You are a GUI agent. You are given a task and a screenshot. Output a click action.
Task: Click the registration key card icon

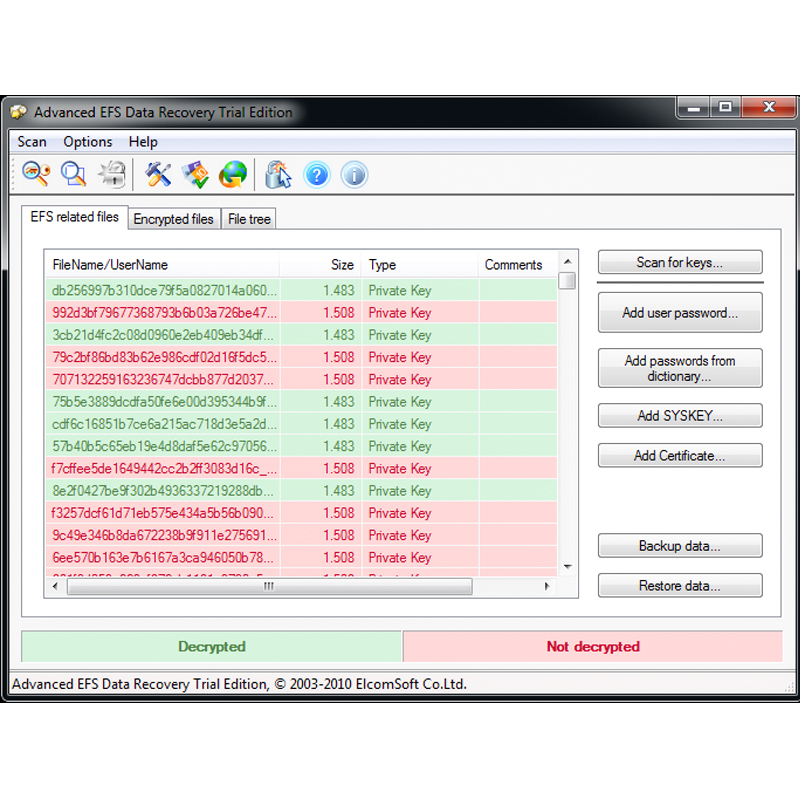click(195, 174)
